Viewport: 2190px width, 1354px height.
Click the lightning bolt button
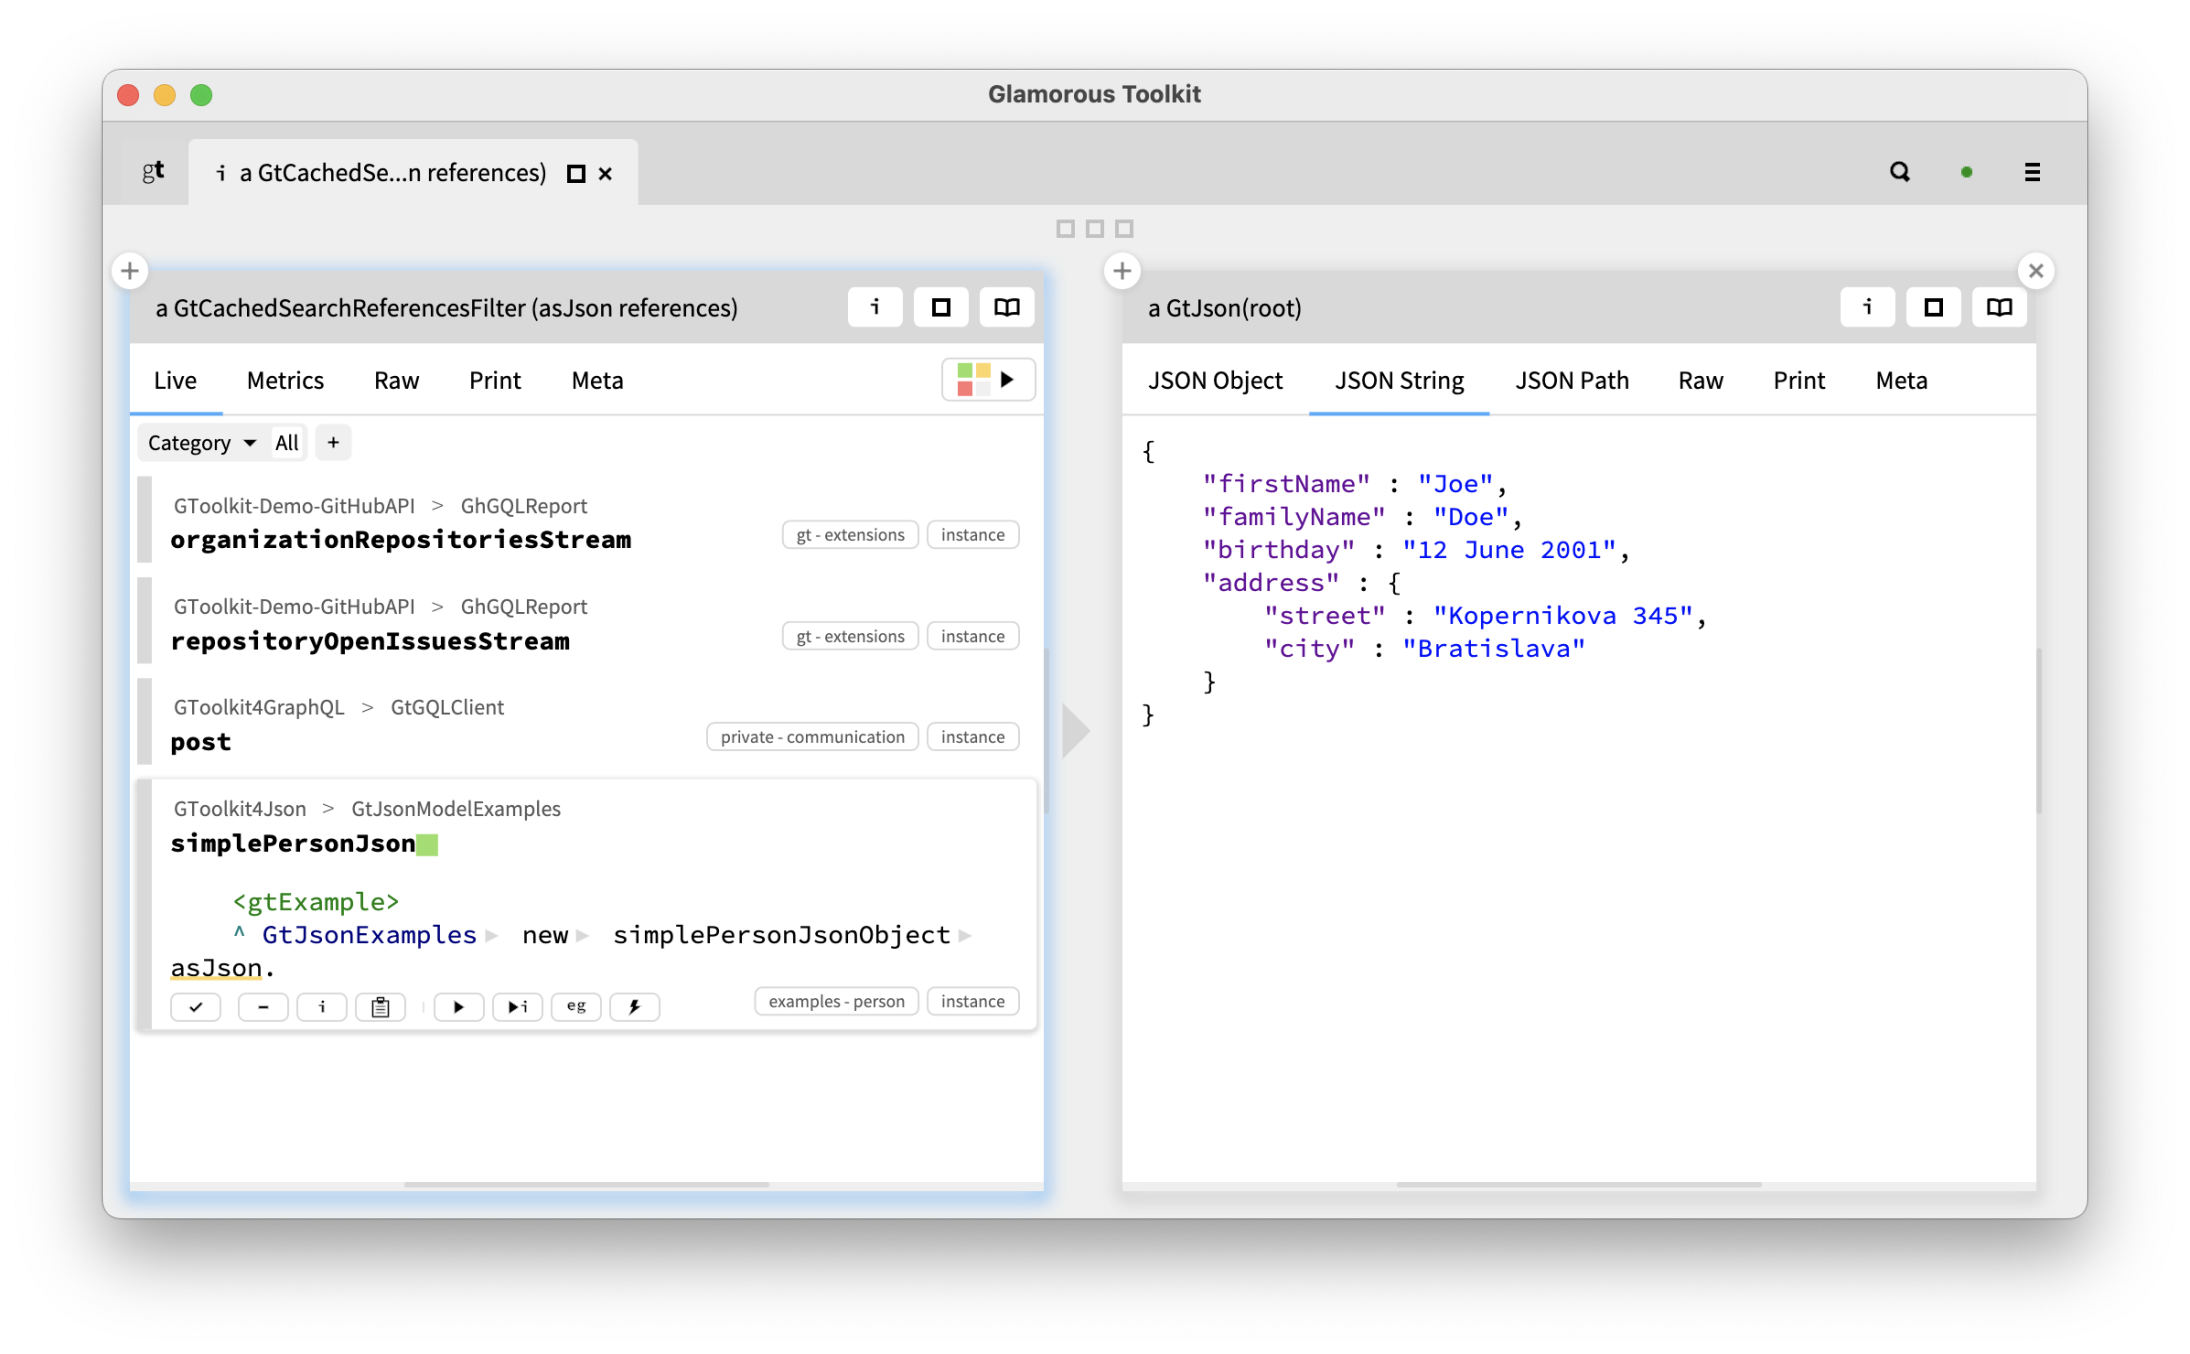coord(634,1007)
